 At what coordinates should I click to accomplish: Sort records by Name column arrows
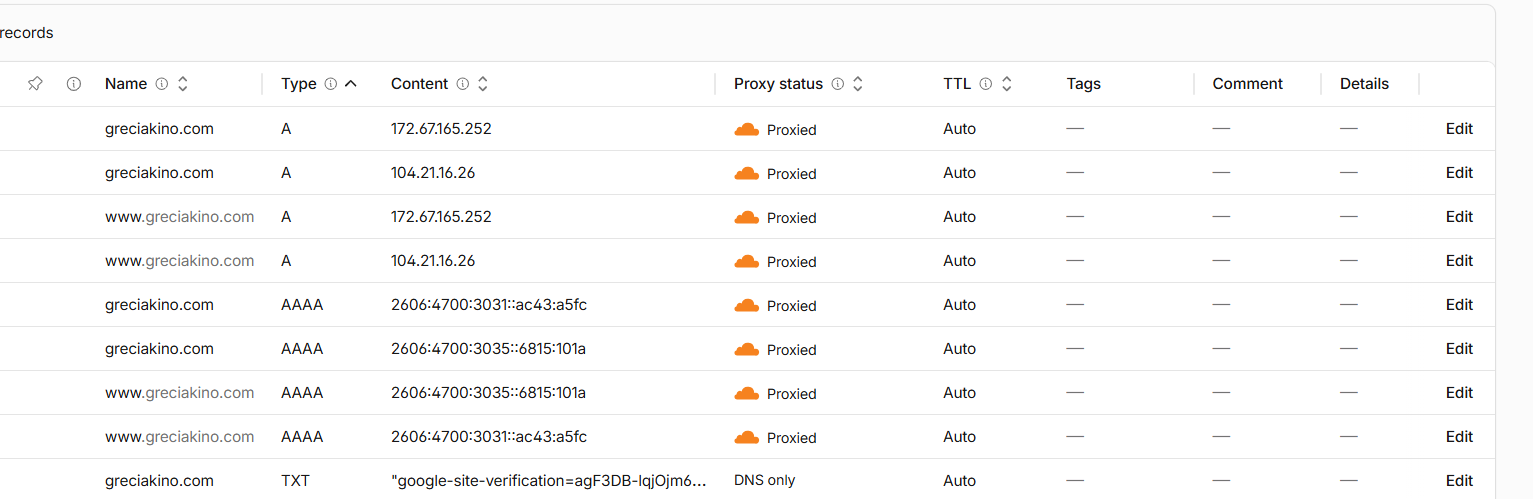(x=183, y=84)
